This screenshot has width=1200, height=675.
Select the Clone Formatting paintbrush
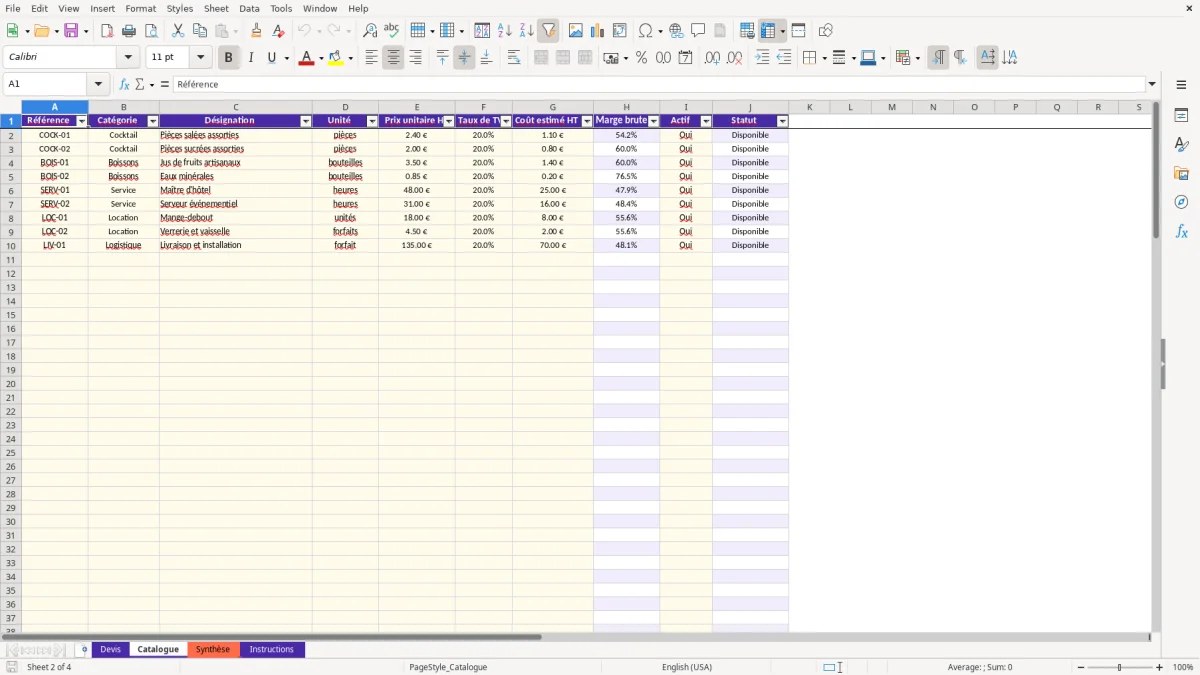(257, 31)
